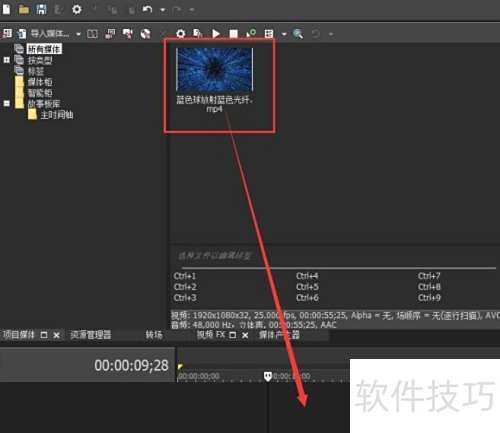500x433 pixels.
Task: Start media preview with the play button
Action: tap(216, 34)
